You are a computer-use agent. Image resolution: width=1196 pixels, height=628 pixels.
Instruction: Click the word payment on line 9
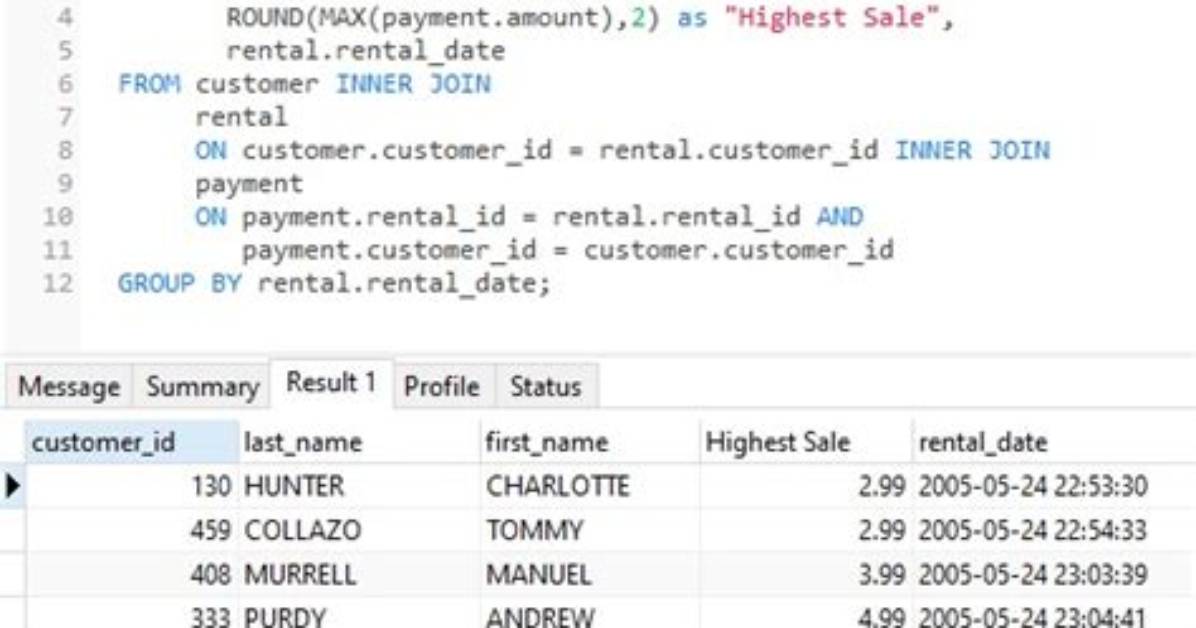pos(249,184)
